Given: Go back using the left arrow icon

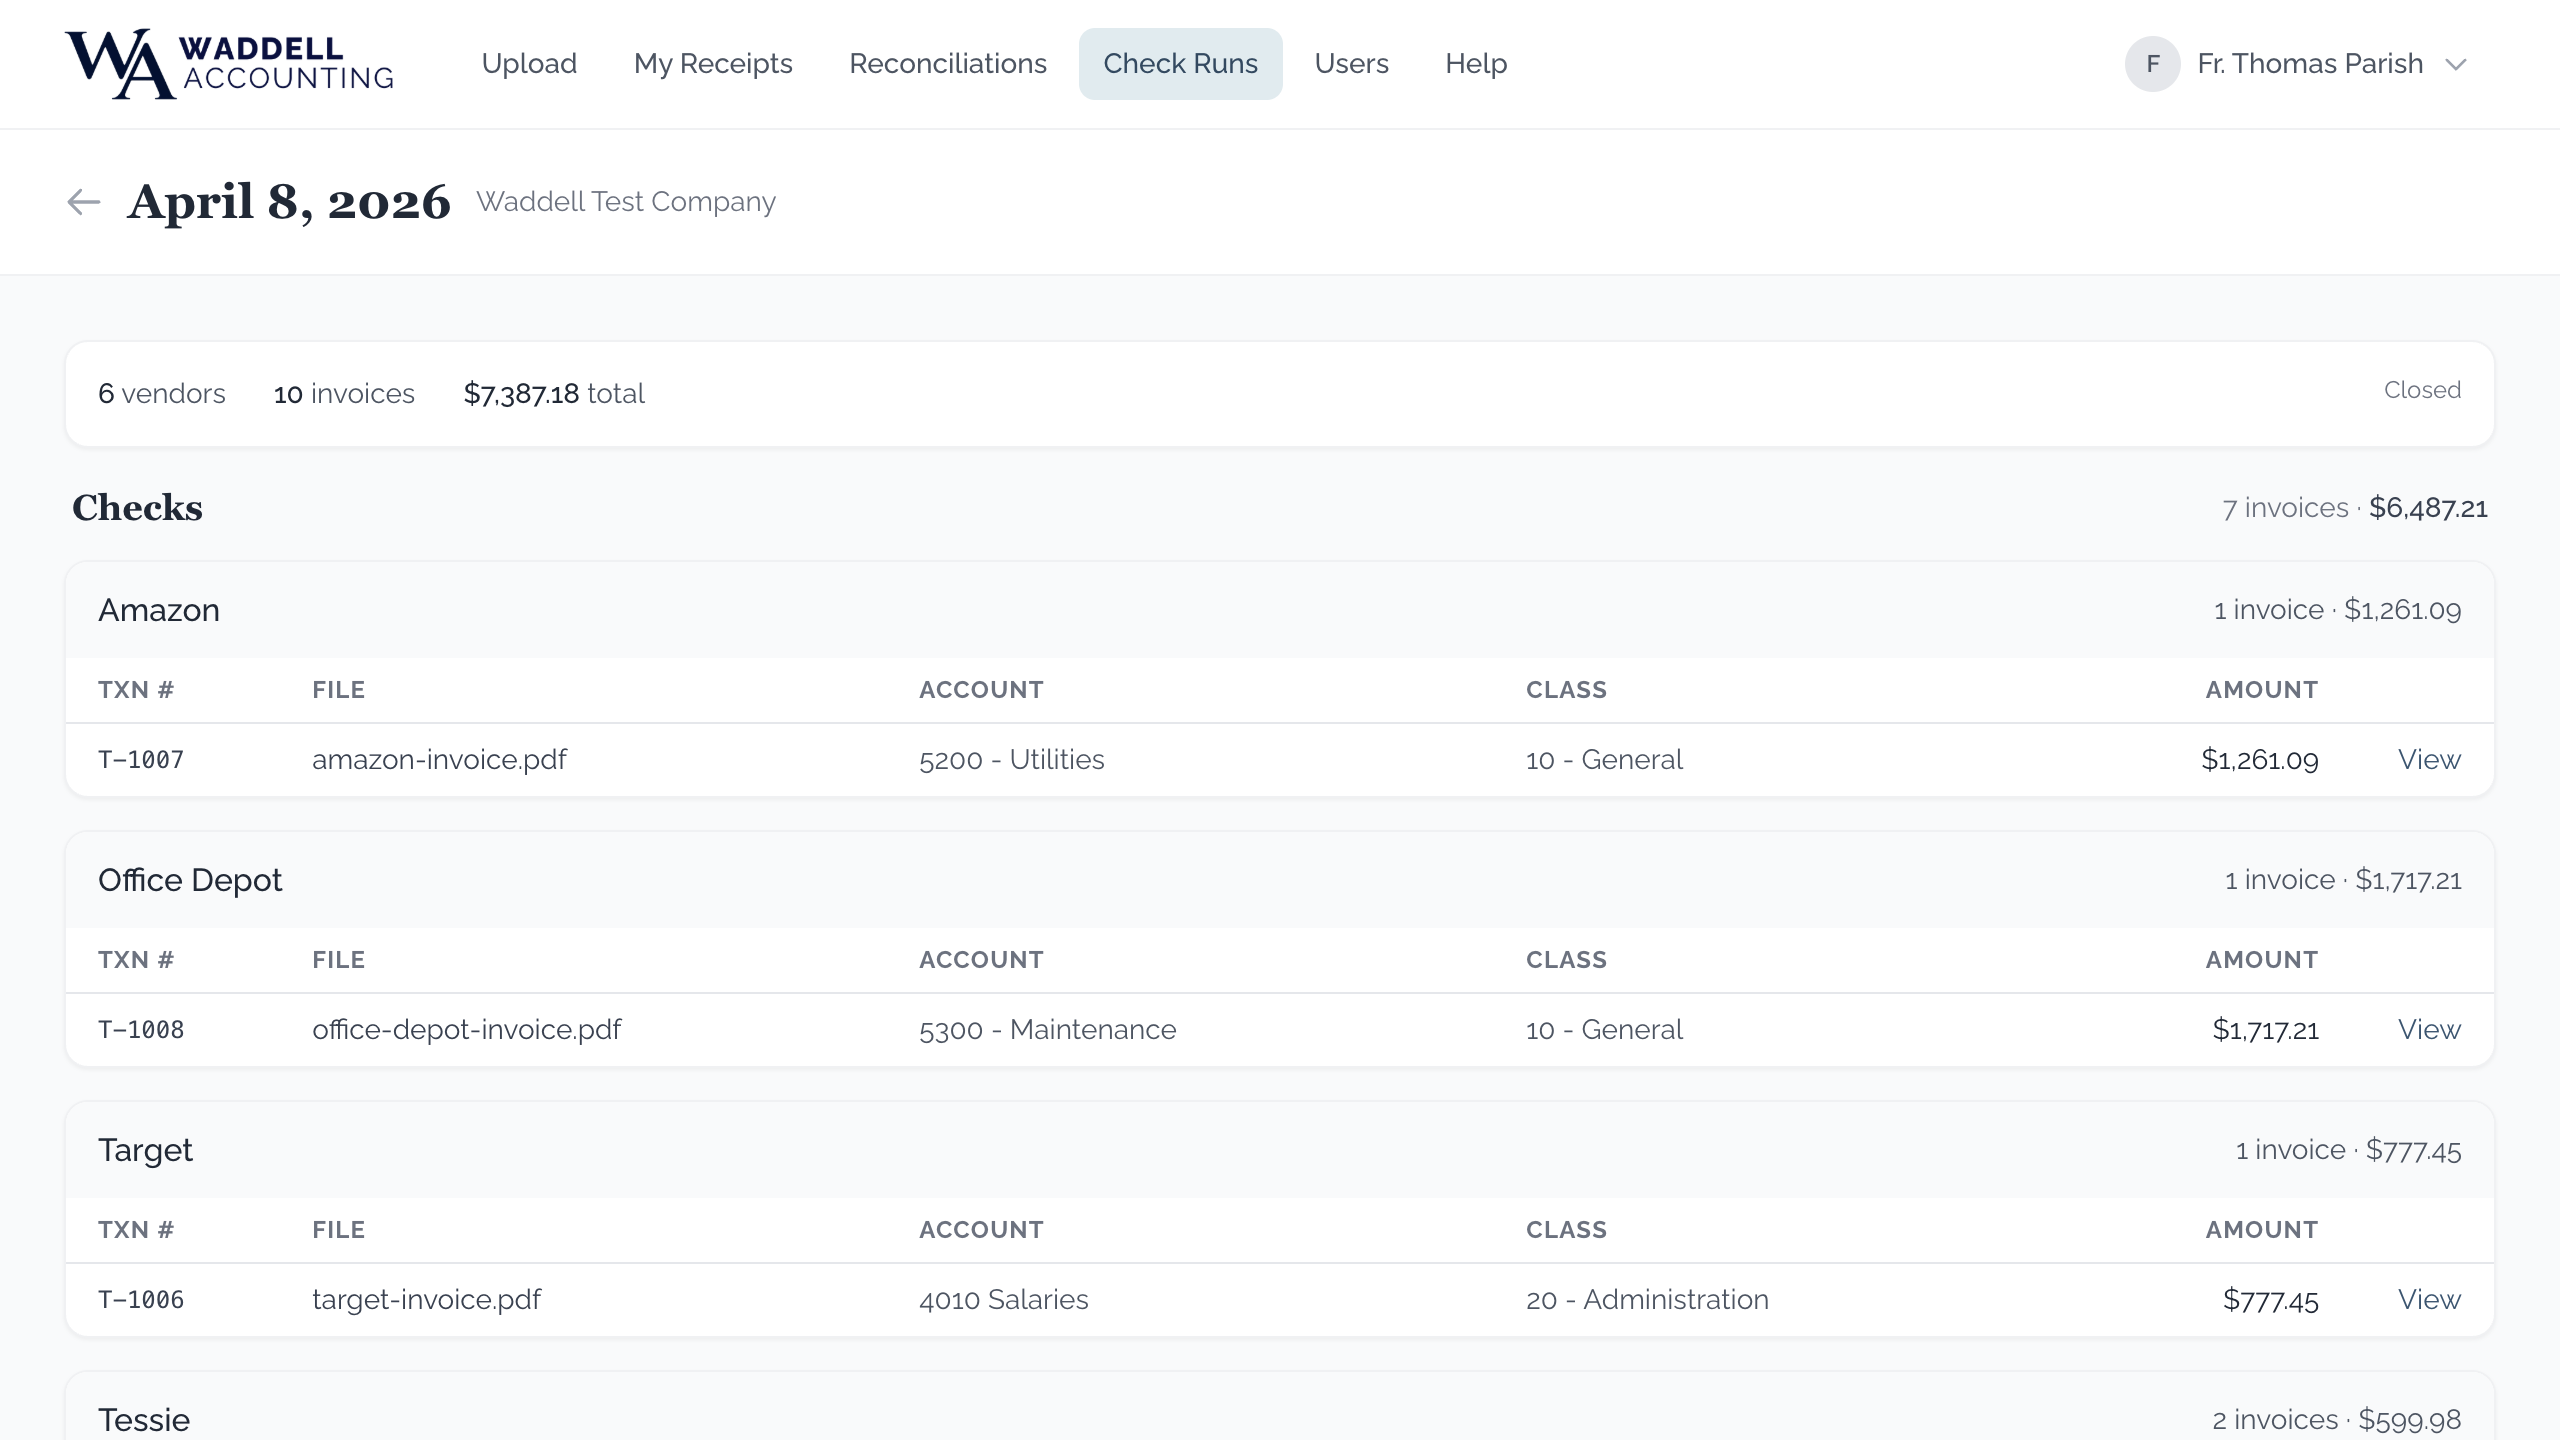Looking at the screenshot, I should [x=84, y=202].
